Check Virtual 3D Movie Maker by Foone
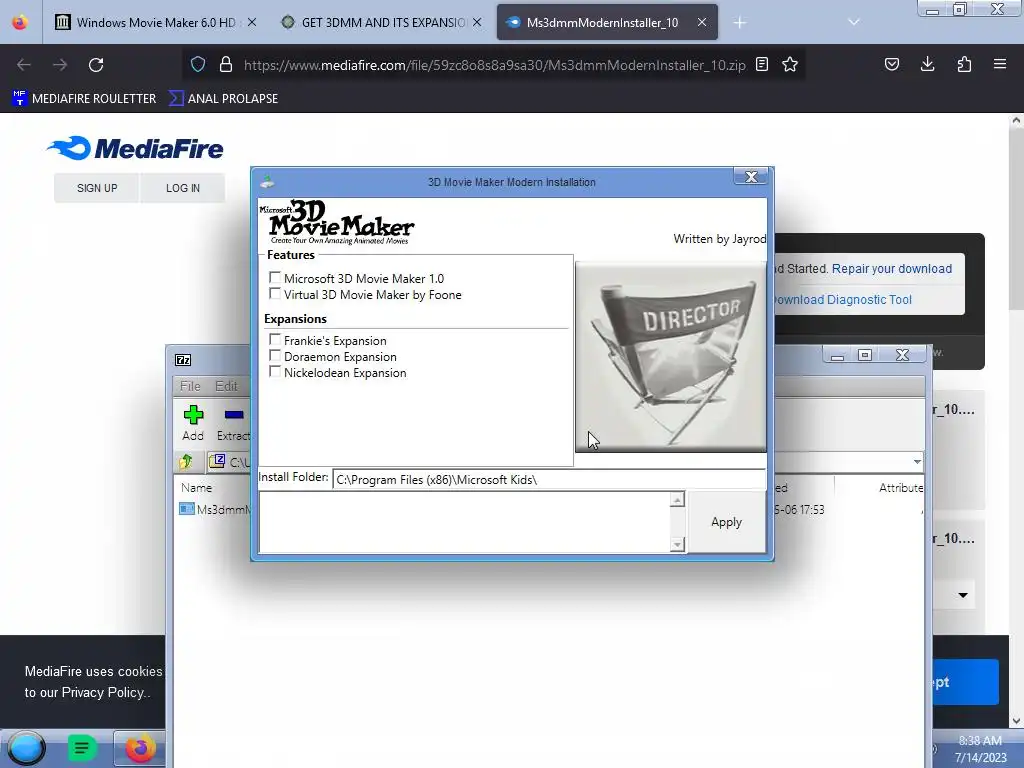 coord(275,294)
